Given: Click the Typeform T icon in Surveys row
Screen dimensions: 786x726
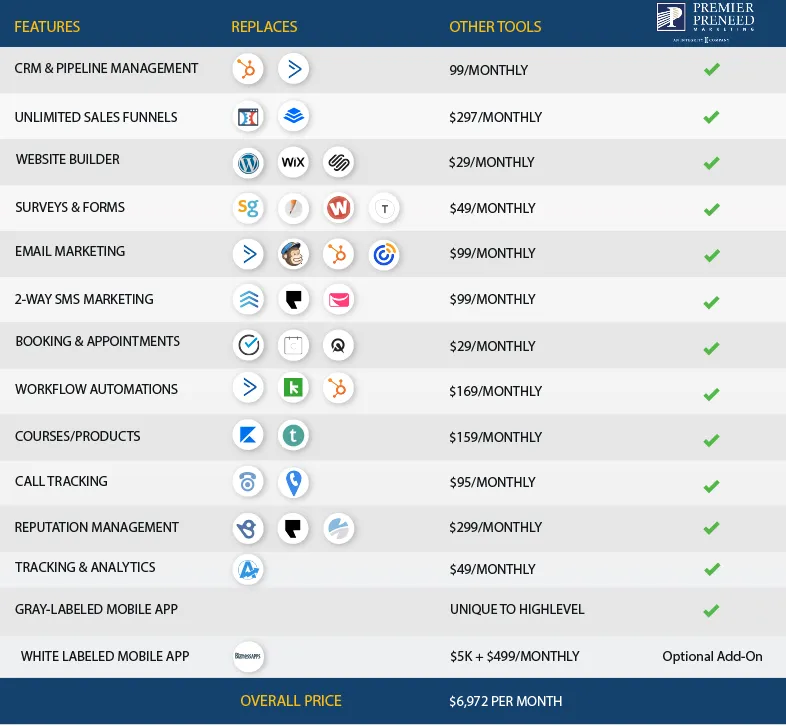Looking at the screenshot, I should click(x=384, y=208).
